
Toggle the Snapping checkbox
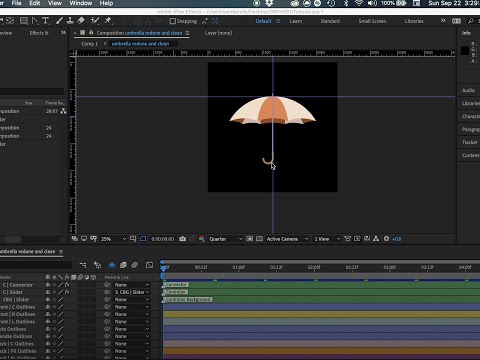[172, 21]
